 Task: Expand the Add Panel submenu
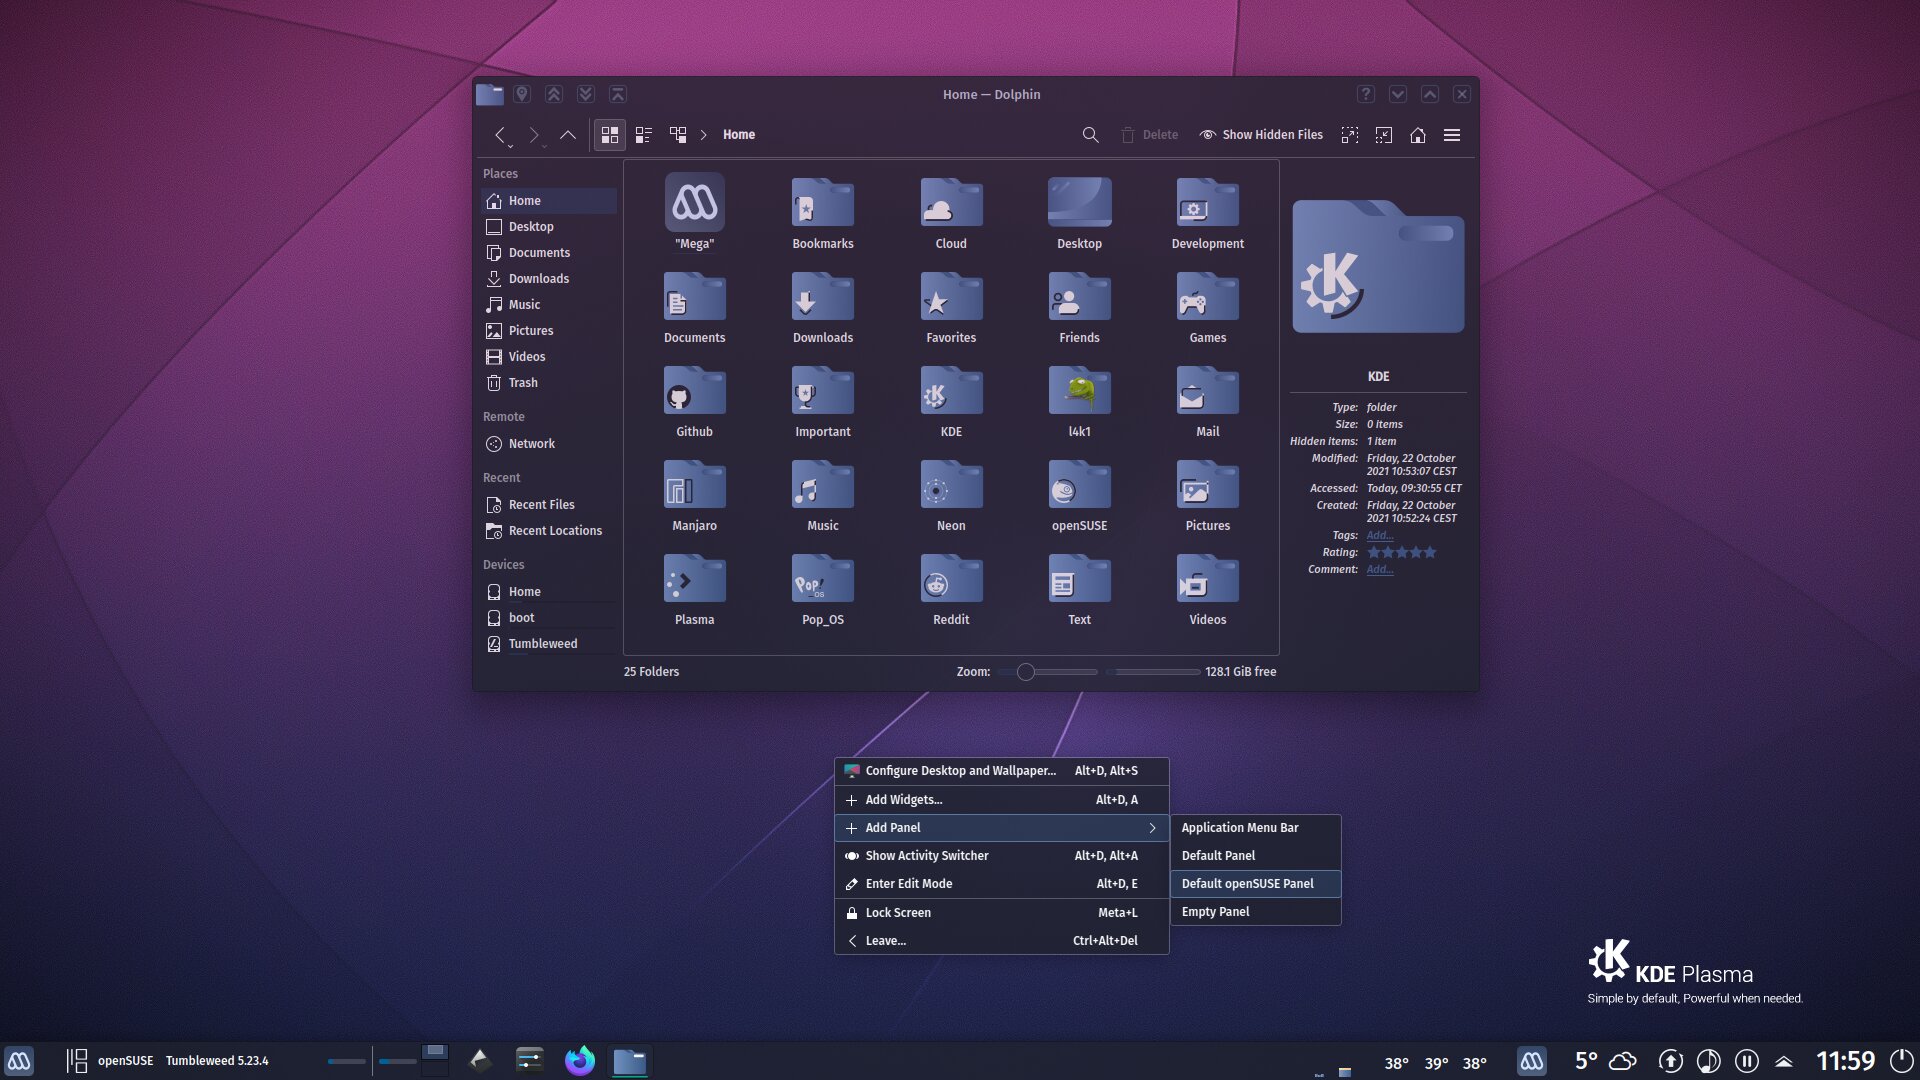pyautogui.click(x=1001, y=828)
